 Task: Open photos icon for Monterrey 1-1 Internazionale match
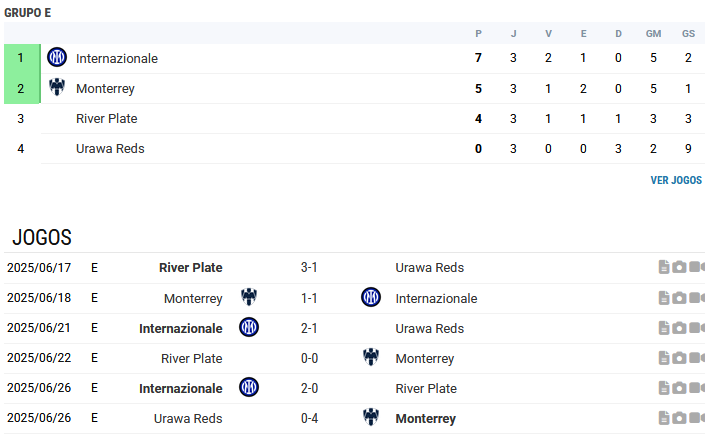[679, 298]
